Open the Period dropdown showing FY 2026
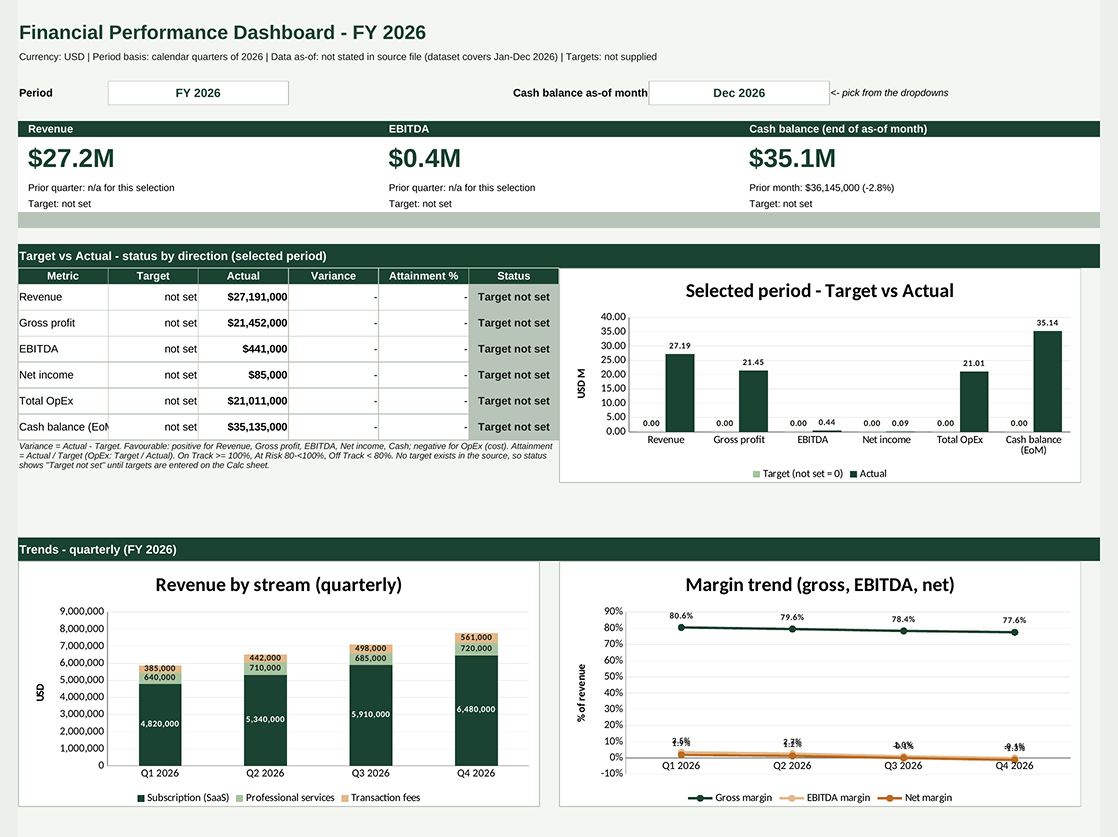1118x837 pixels. coord(198,93)
